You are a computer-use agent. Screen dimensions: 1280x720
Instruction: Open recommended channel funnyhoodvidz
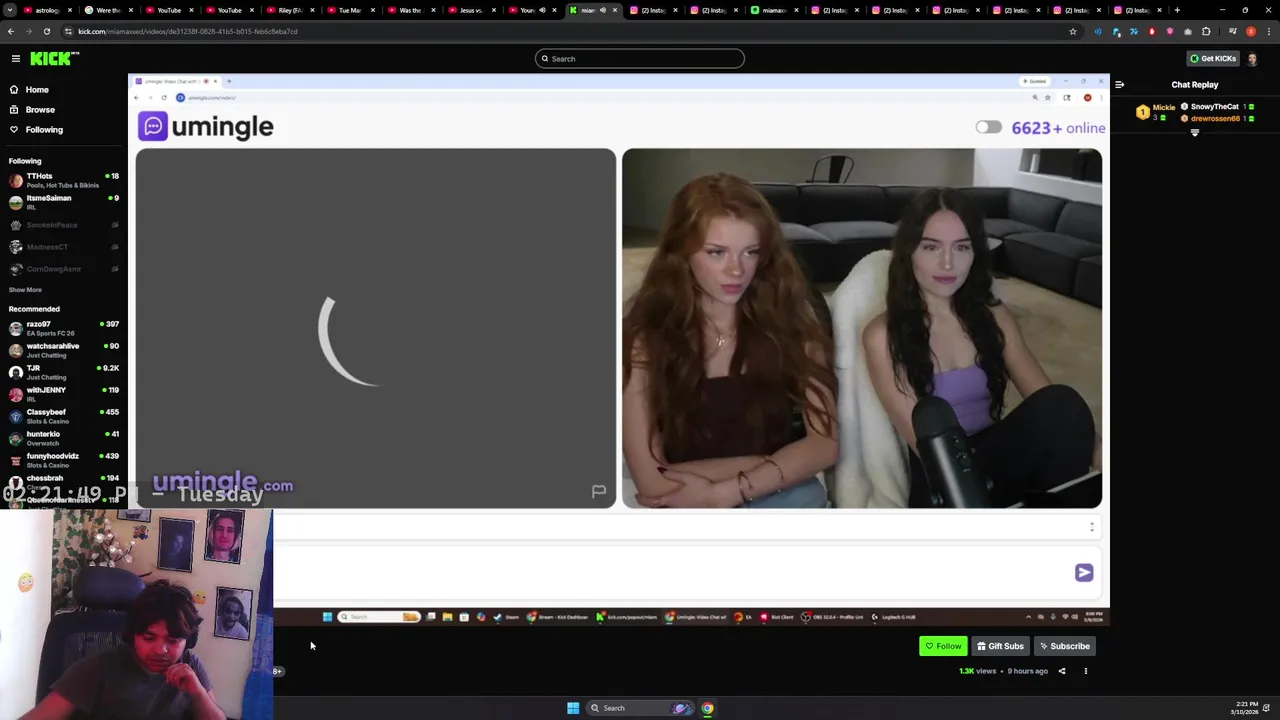pos(63,460)
